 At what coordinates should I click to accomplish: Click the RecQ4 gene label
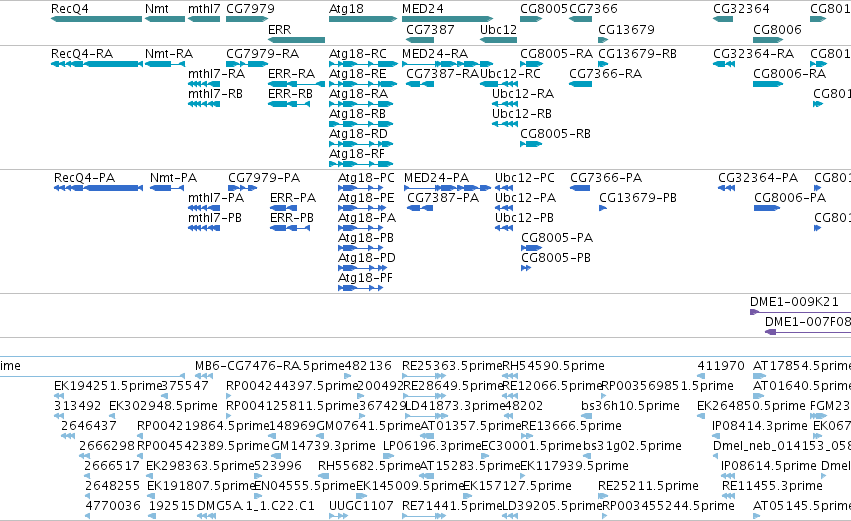pos(69,9)
